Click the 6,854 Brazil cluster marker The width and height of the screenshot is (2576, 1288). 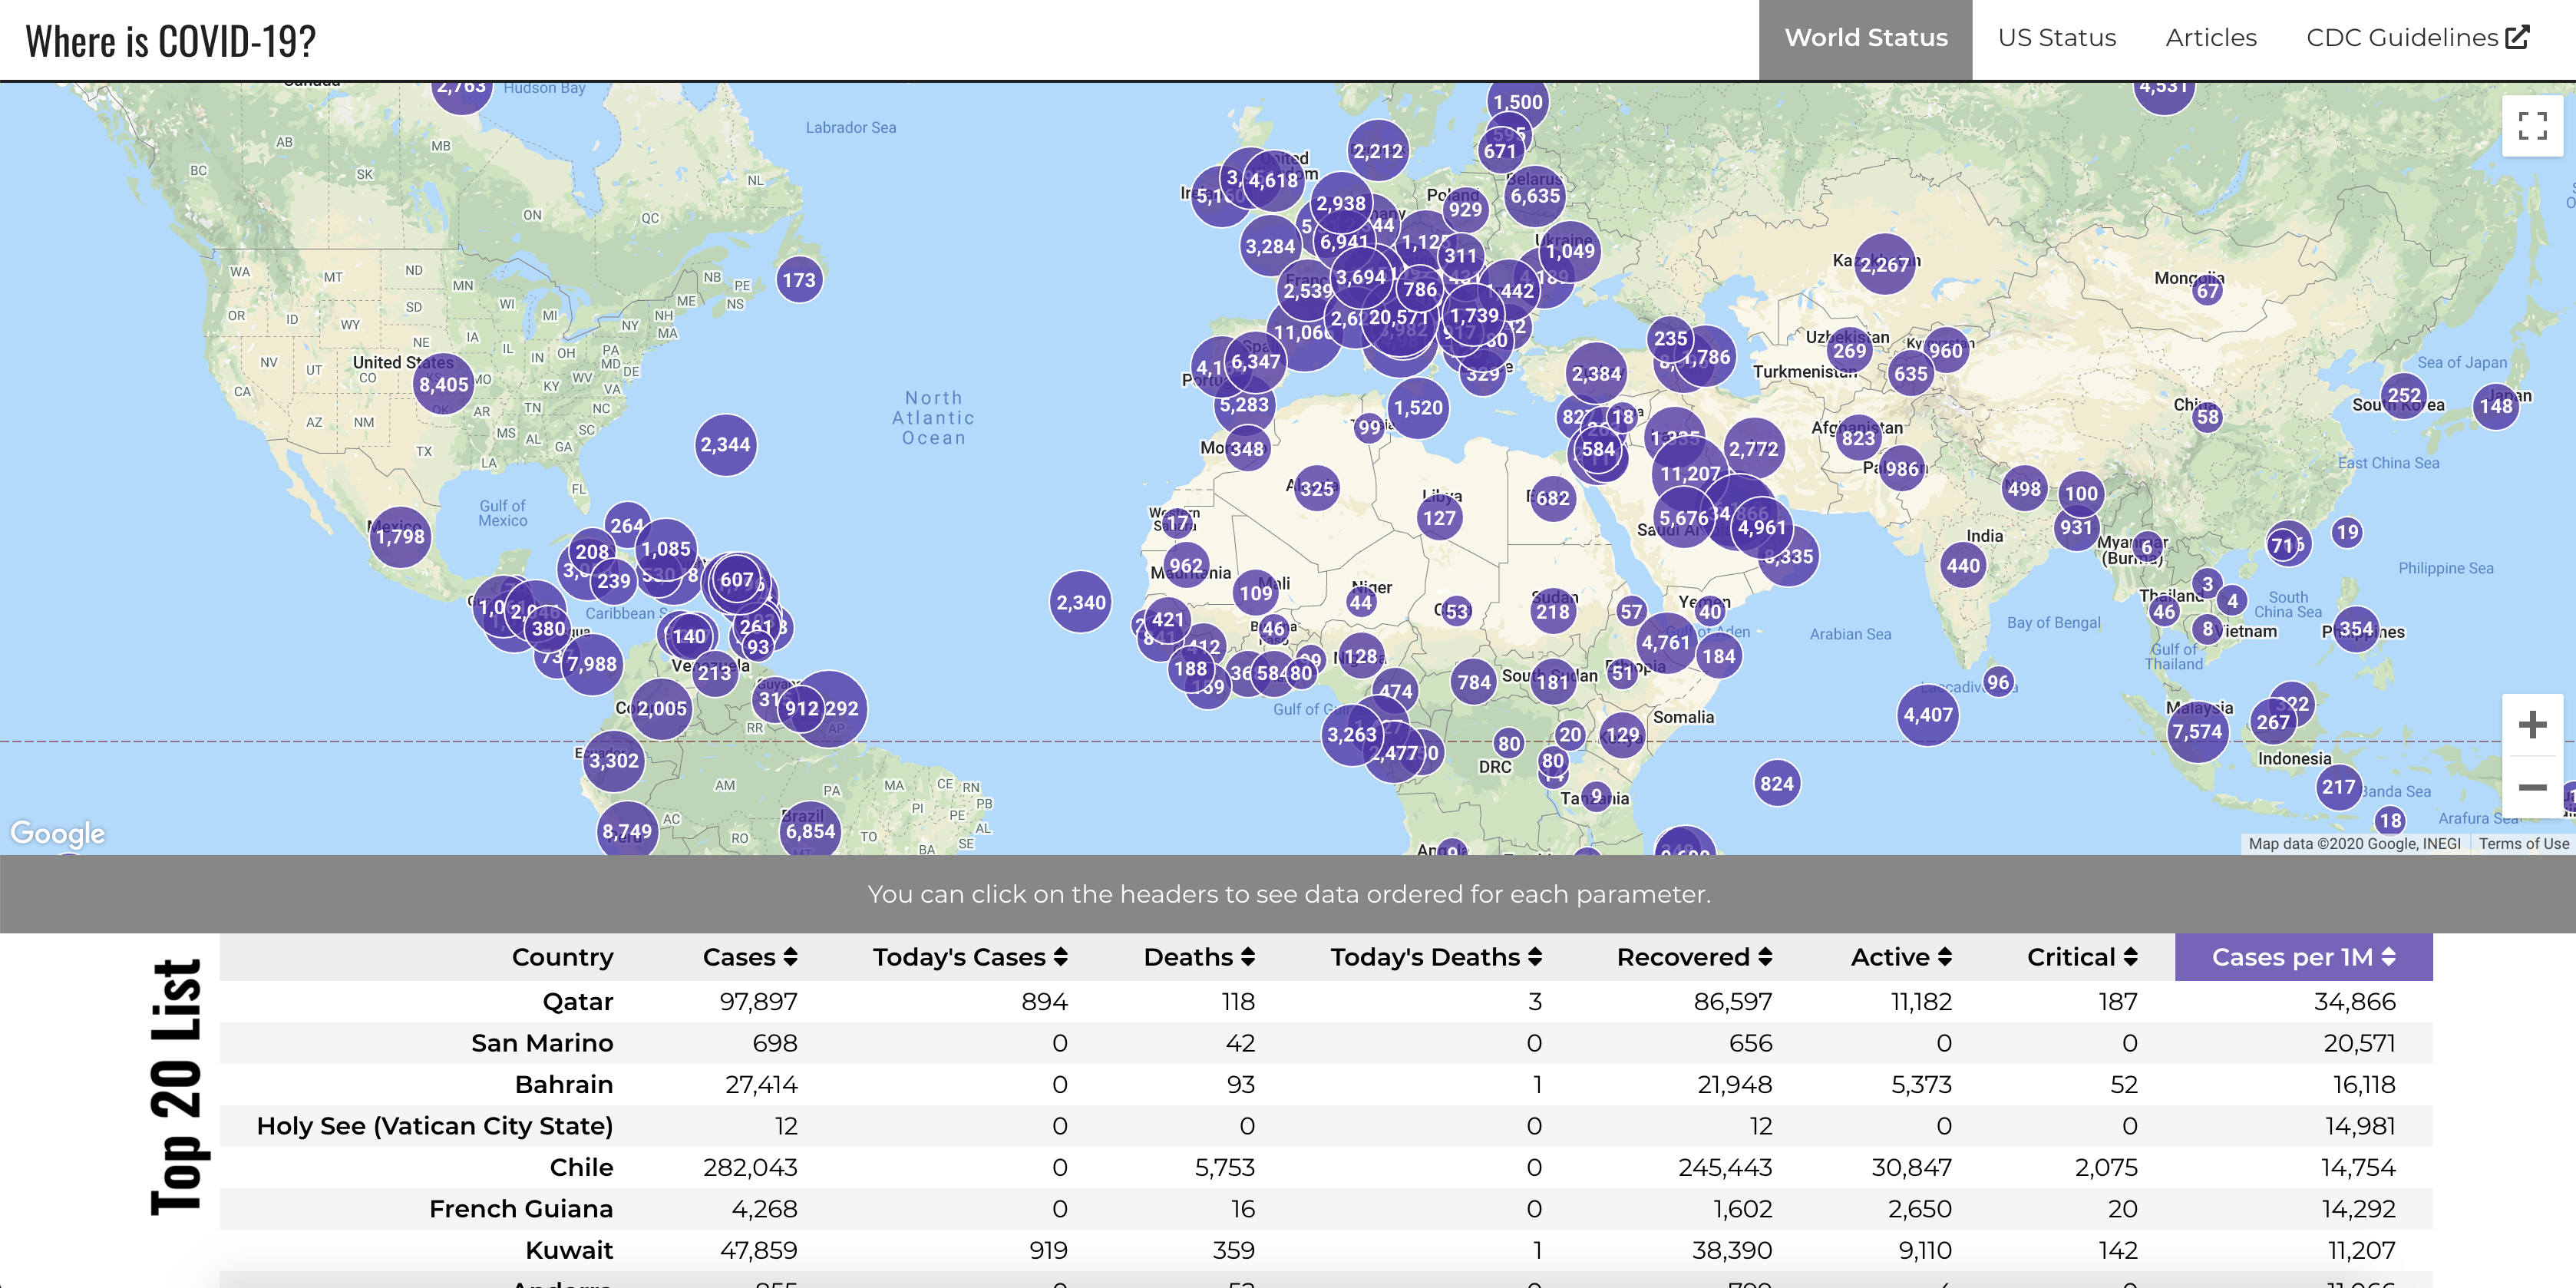(809, 831)
